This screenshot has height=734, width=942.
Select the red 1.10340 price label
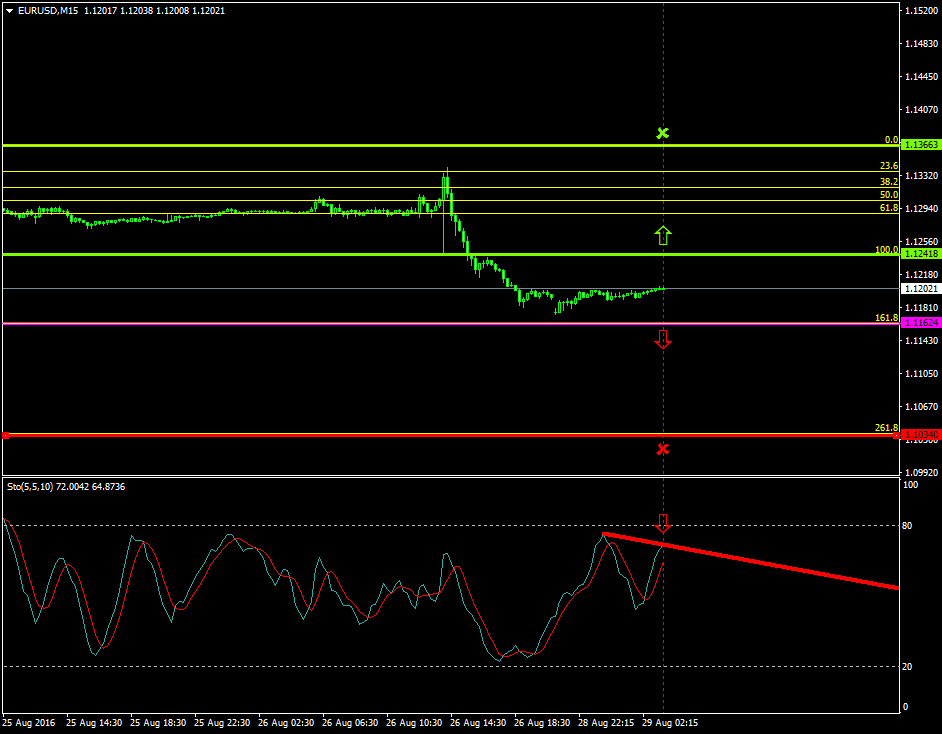920,435
